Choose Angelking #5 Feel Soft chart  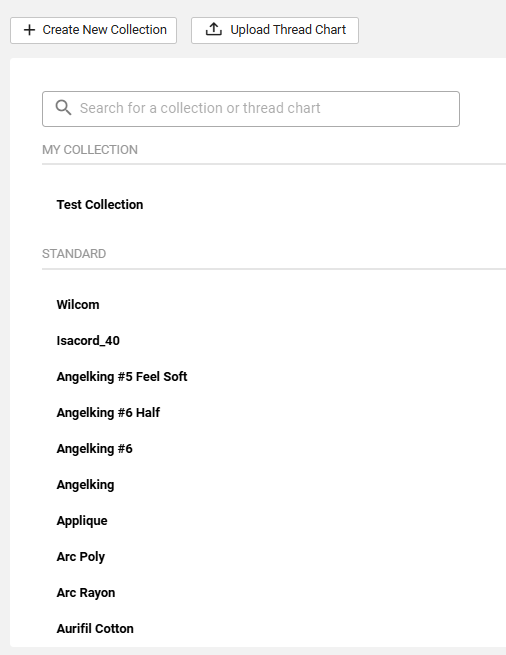122,376
